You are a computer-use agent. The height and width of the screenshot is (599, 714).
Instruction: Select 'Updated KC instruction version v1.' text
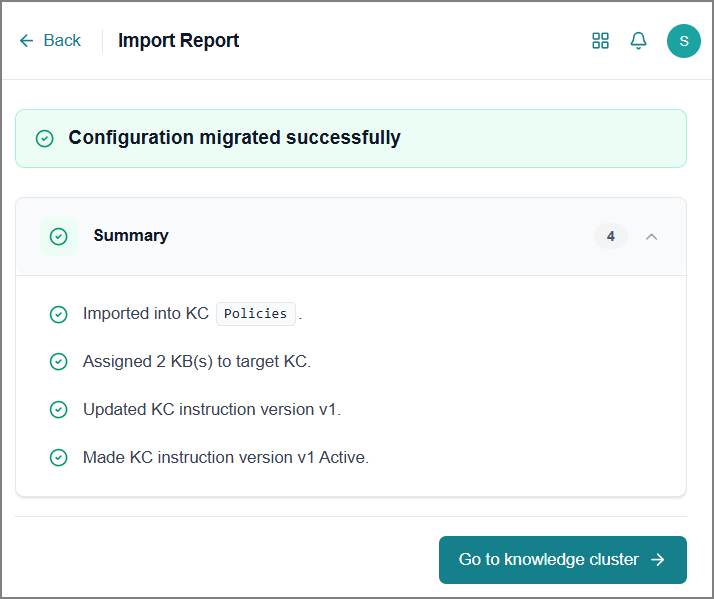pyautogui.click(x=212, y=410)
